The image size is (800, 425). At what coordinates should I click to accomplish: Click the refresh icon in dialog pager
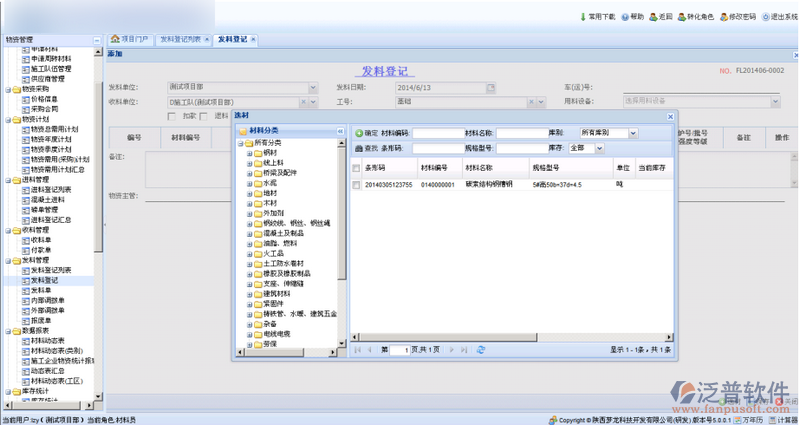click(481, 349)
